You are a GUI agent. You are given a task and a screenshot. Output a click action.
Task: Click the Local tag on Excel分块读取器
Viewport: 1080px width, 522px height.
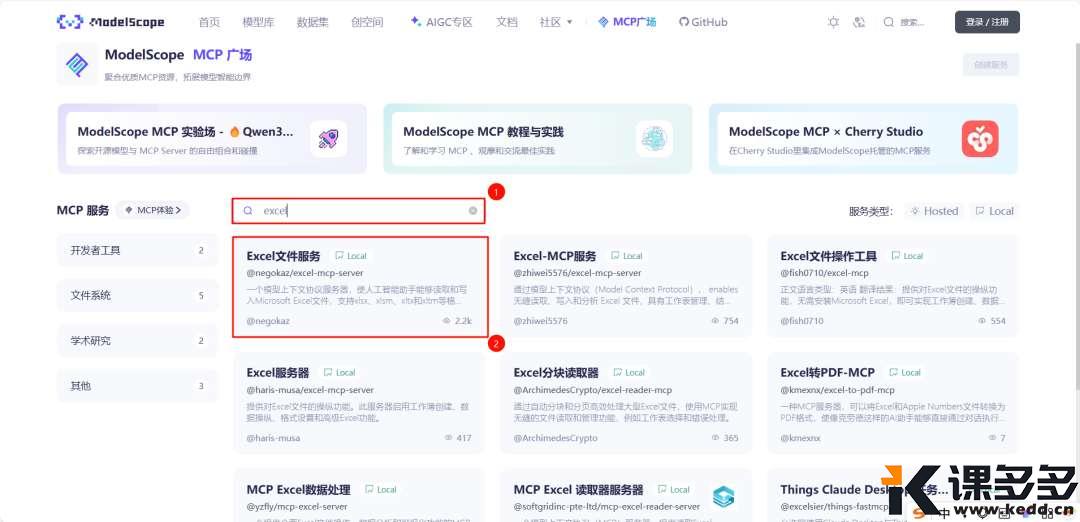[x=629, y=373]
